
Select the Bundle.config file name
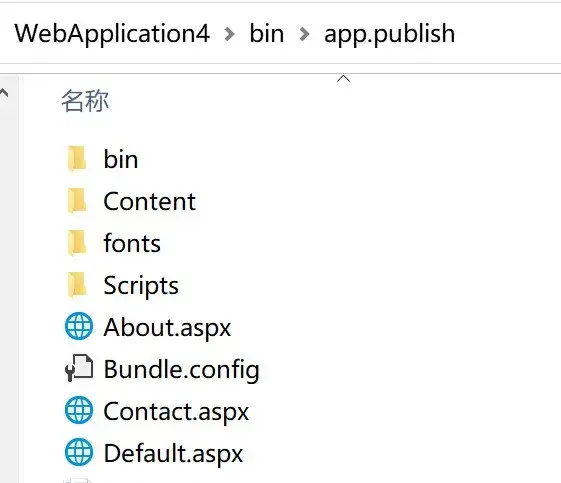pos(181,370)
